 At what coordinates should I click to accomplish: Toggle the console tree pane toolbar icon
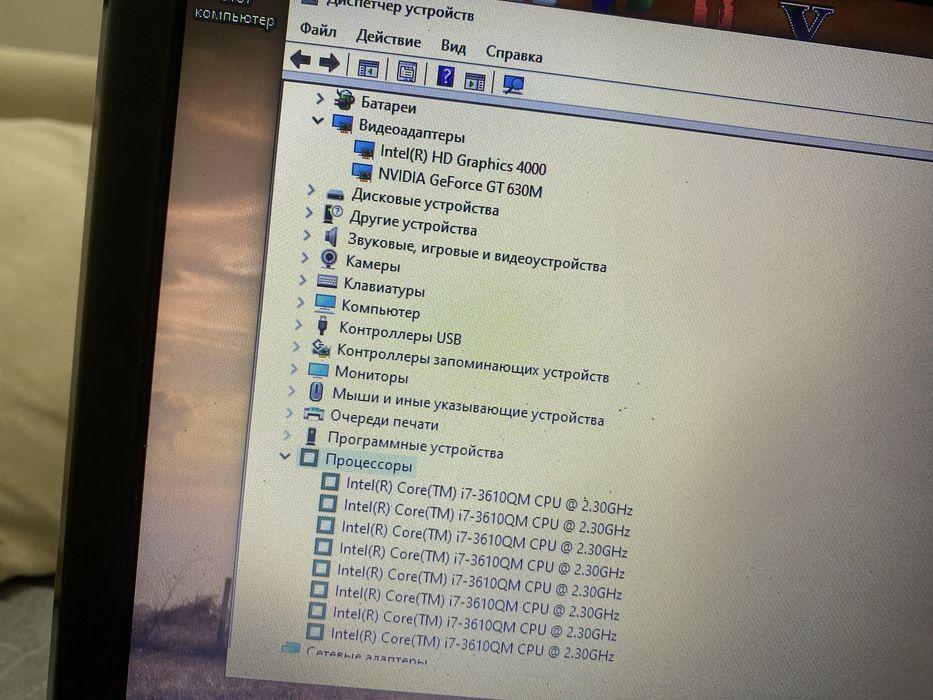[x=368, y=68]
